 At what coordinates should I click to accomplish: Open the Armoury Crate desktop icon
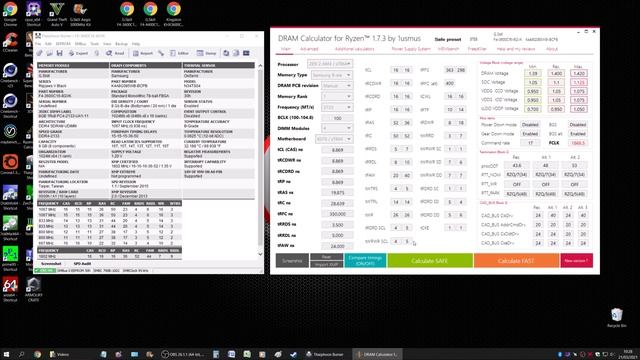33,289
